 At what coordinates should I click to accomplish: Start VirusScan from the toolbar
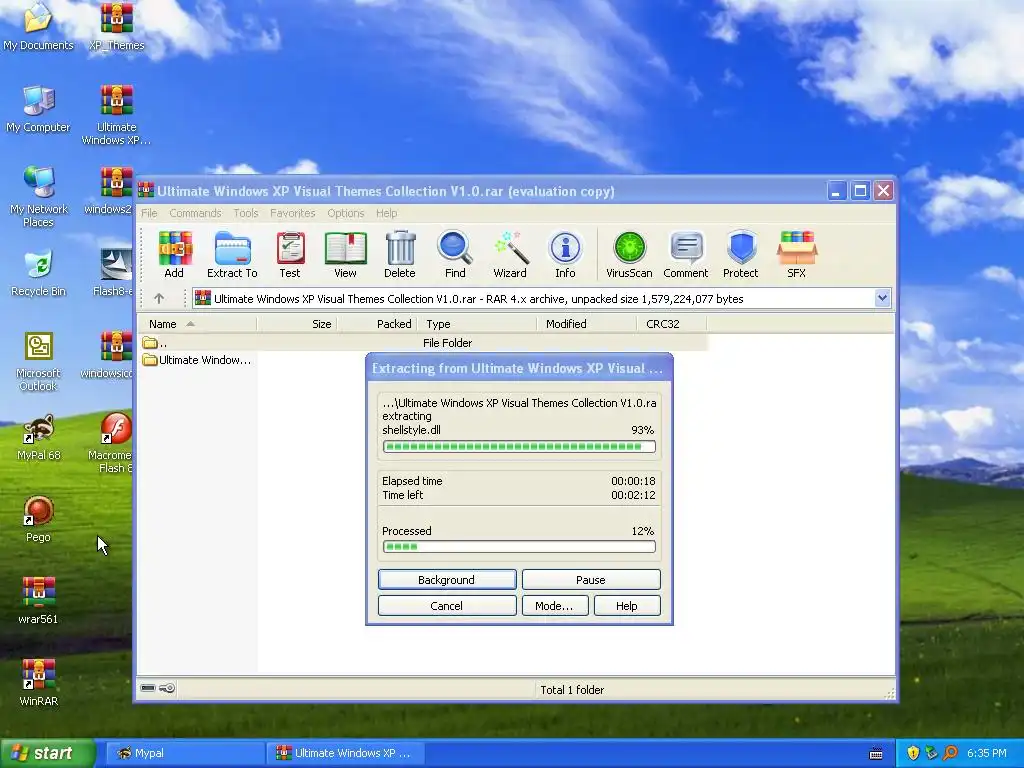pos(629,254)
